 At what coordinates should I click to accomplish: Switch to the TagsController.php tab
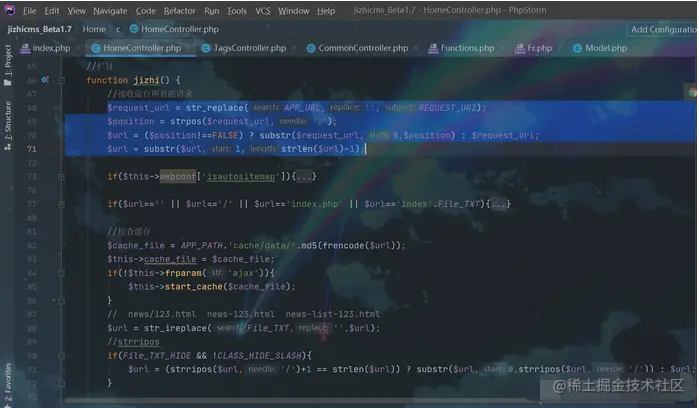click(250, 48)
